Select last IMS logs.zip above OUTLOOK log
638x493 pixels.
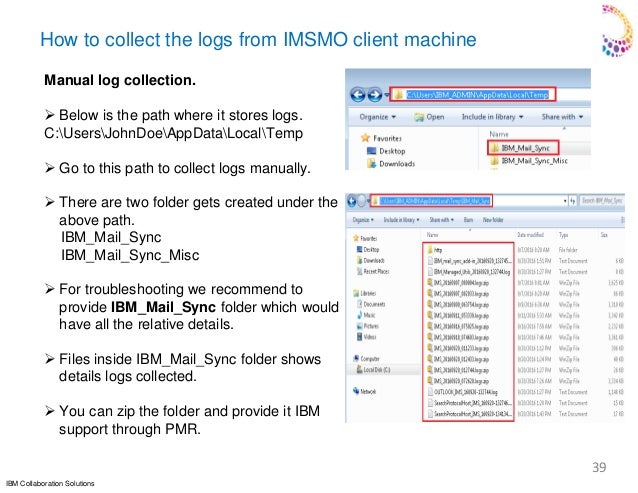tap(458, 381)
